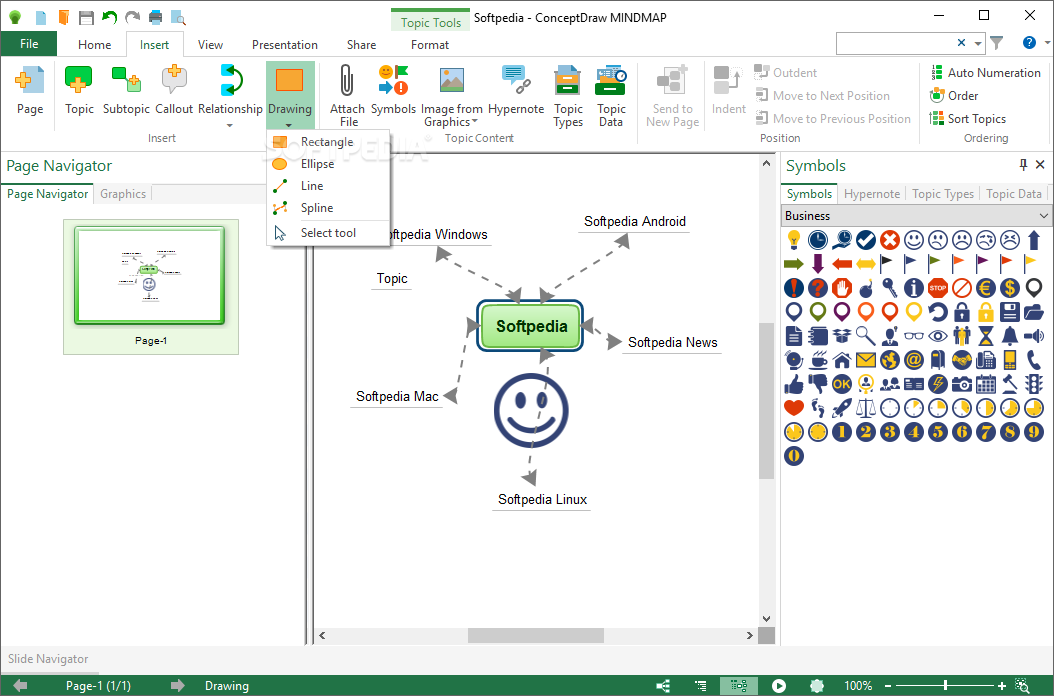Screen dimensions: 1054x696
Task: Select the red heart symbol
Action: tap(794, 408)
